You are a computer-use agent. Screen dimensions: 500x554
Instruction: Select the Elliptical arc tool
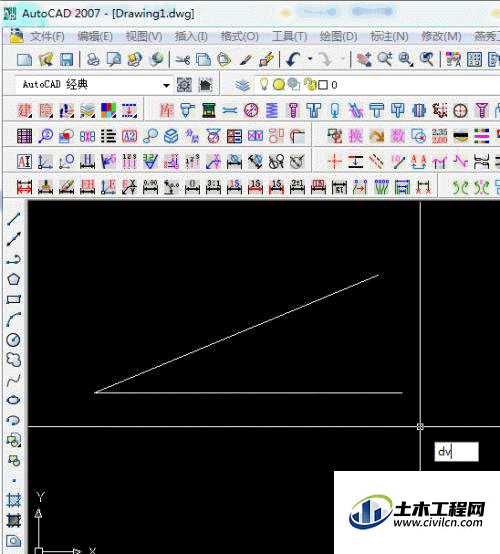click(x=13, y=420)
